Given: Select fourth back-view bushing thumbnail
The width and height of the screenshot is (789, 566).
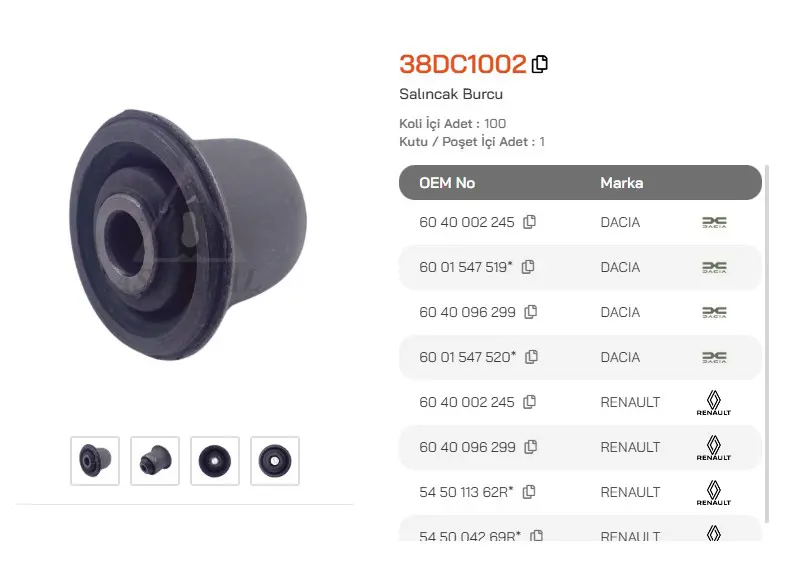Looking at the screenshot, I should [x=275, y=461].
